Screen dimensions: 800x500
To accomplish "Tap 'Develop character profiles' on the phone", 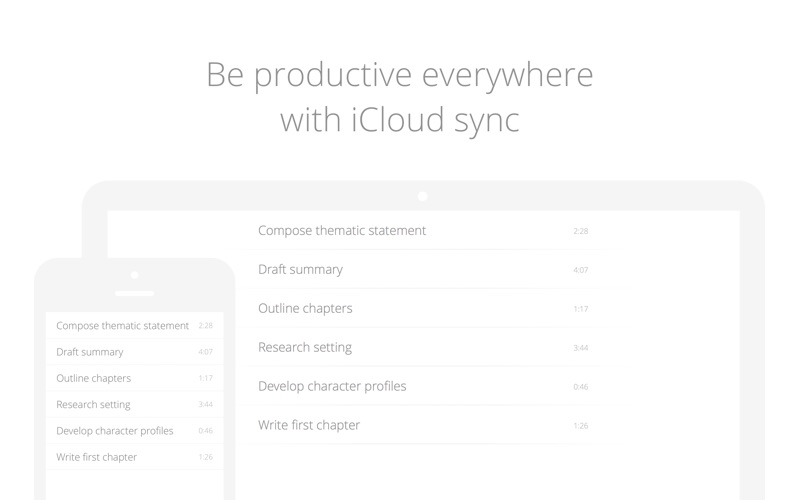I will (115, 431).
